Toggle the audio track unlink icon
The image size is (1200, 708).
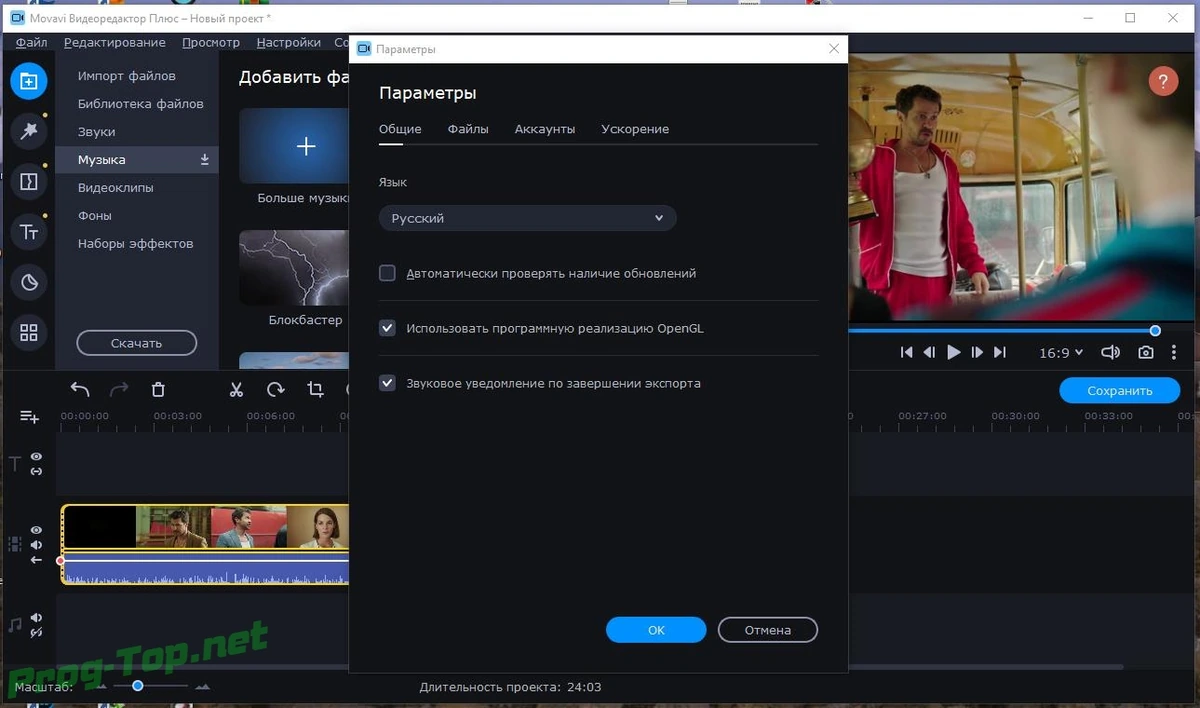point(36,632)
